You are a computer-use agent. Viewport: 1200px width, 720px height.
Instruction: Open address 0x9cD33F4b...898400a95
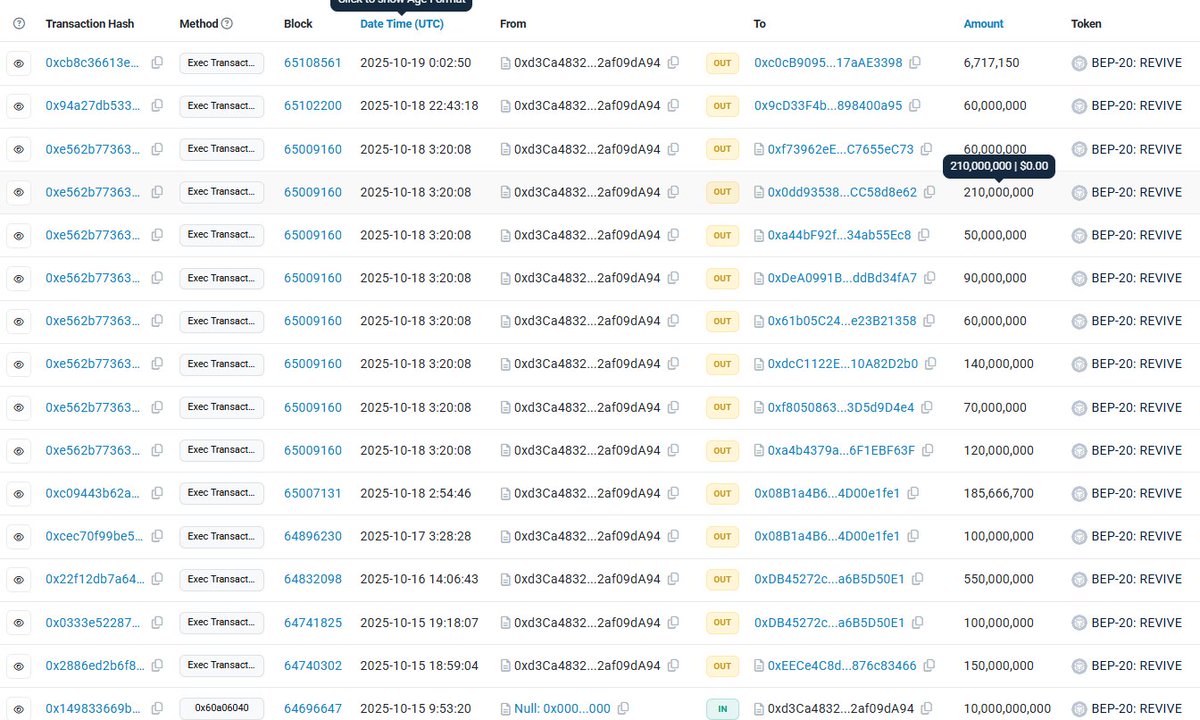pos(828,106)
